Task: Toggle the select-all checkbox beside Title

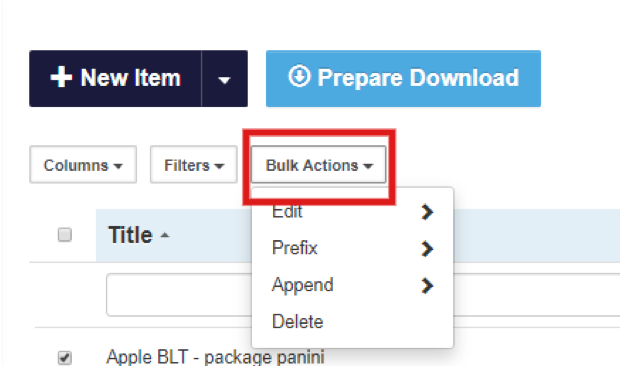Action: click(x=65, y=234)
